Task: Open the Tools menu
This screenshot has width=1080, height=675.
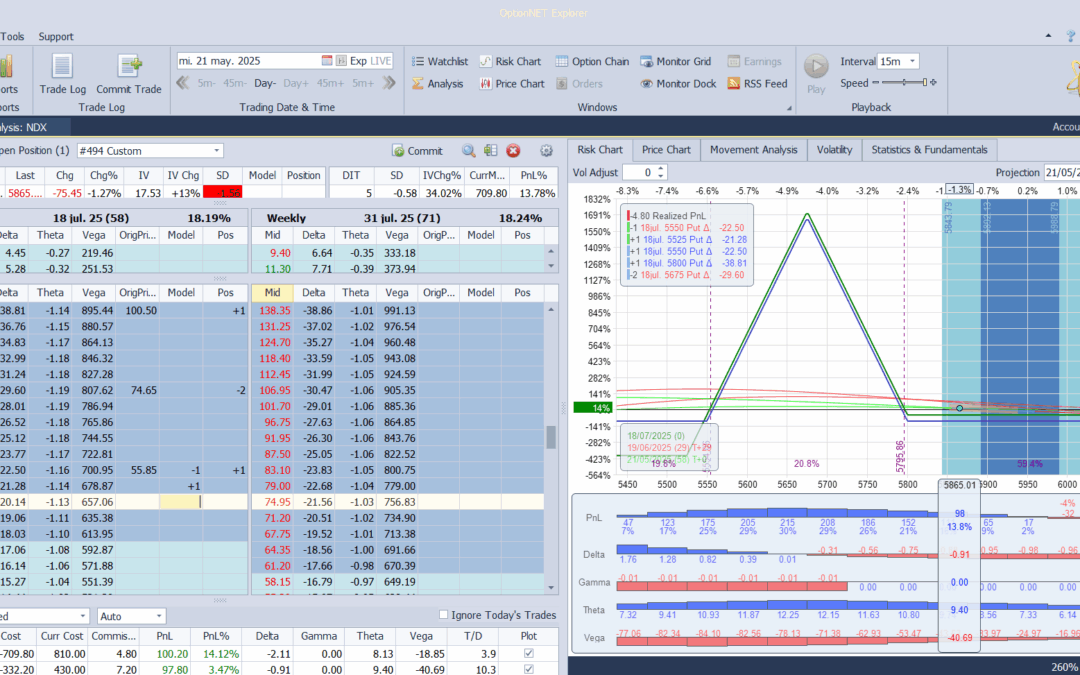Action: tap(12, 37)
